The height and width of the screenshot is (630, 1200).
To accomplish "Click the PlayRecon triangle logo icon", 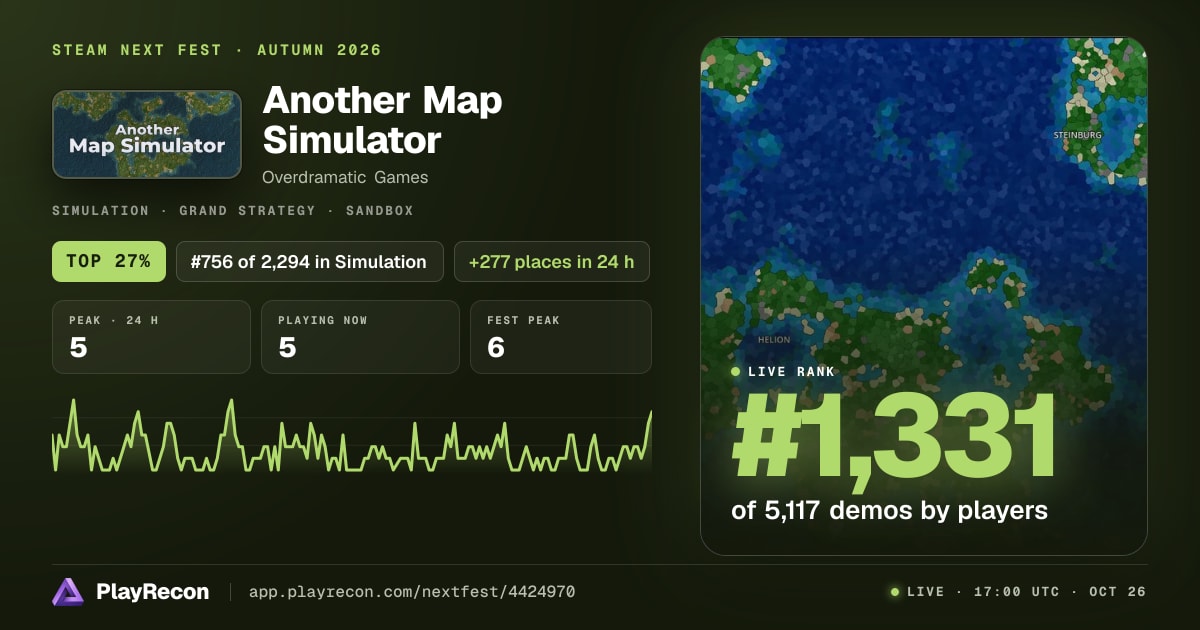I will [68, 592].
